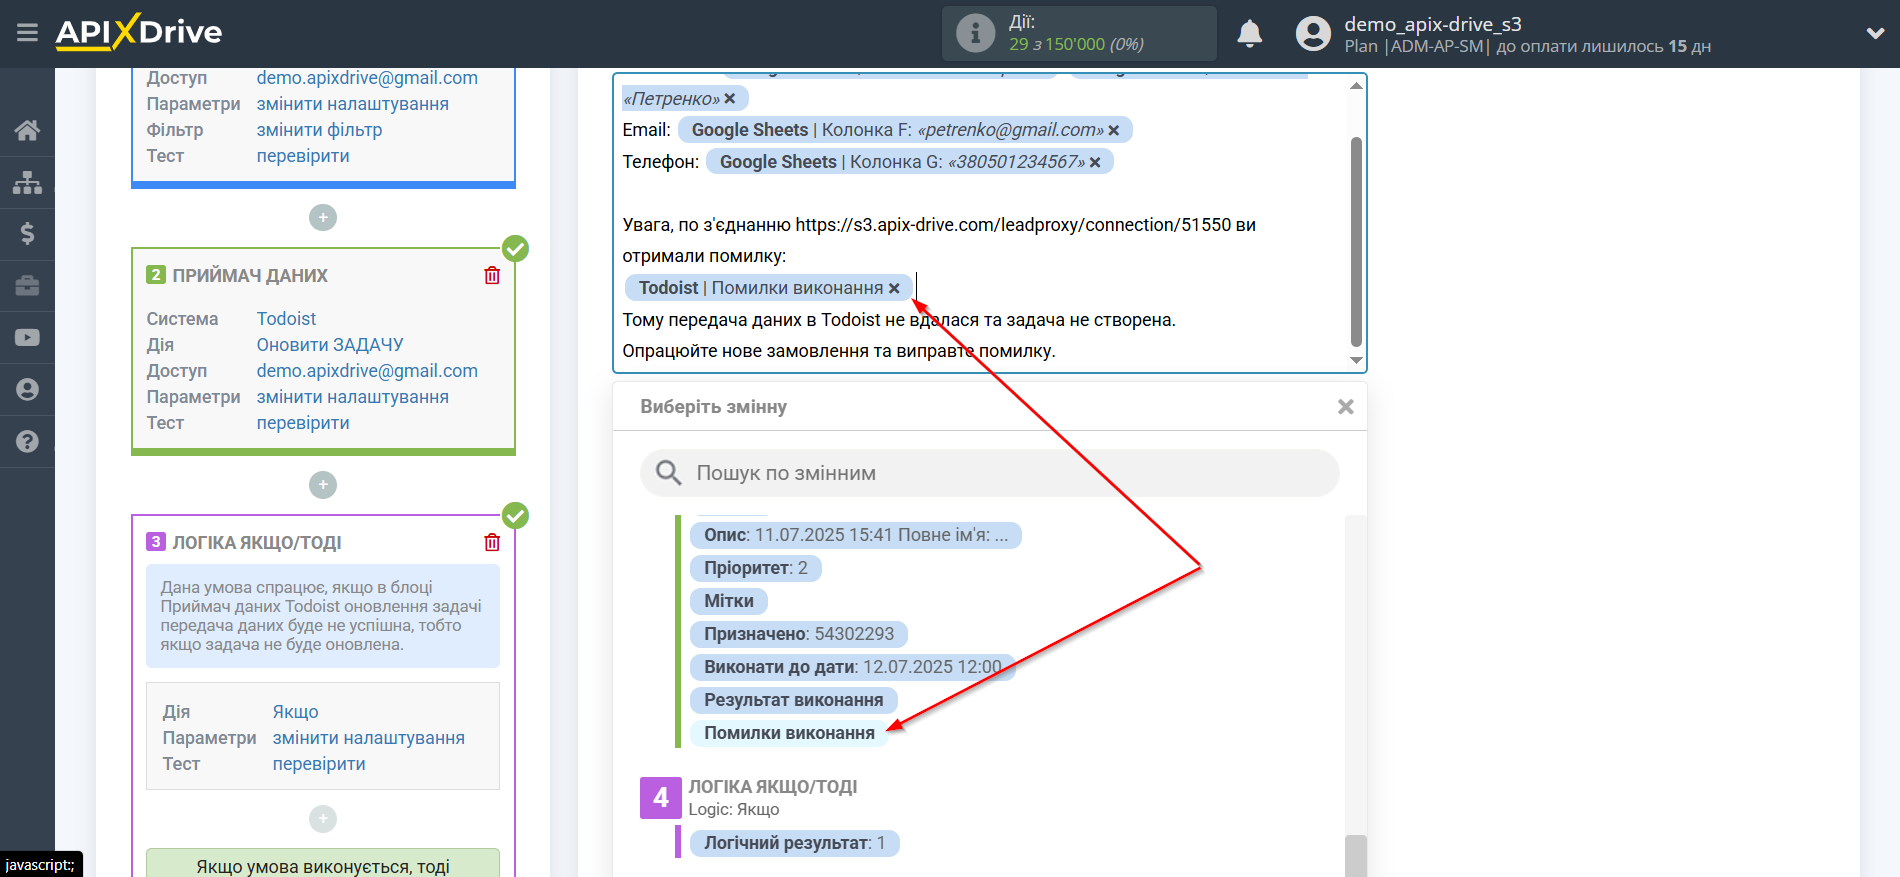Viewport: 1900px width, 877px height.
Task: Expand the account dropdown chevron
Action: tap(1875, 33)
